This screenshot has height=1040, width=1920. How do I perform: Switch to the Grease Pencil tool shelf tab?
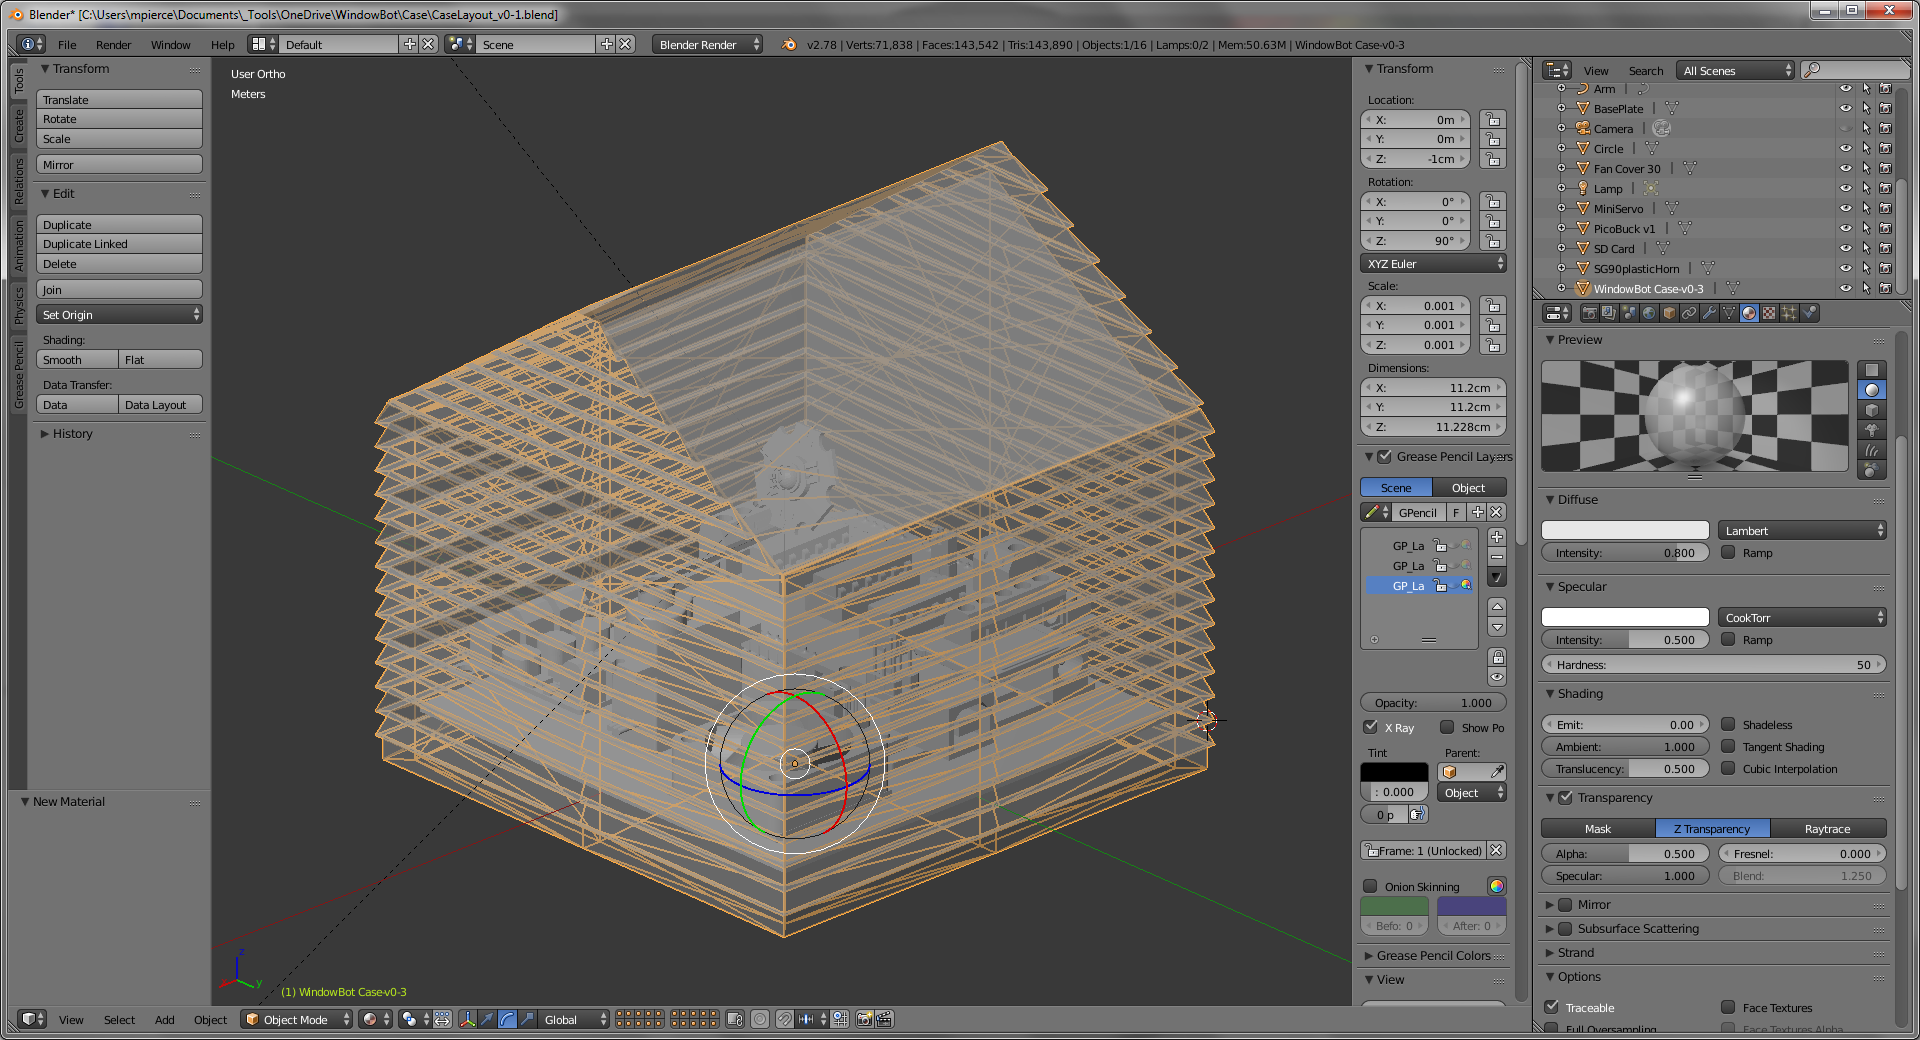(x=19, y=374)
